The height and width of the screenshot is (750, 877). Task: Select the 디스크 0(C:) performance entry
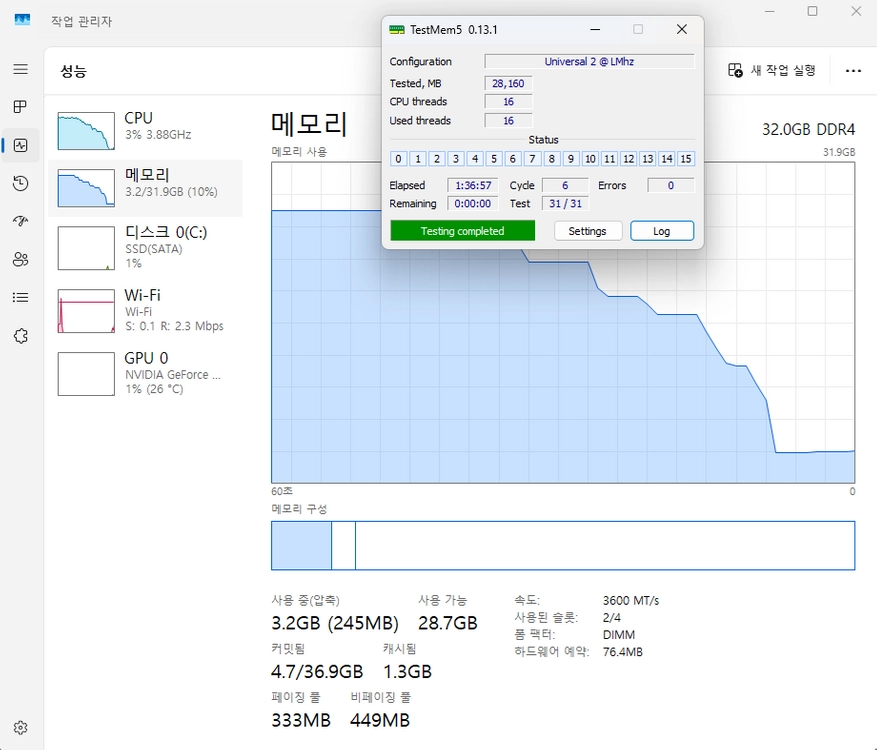pos(145,248)
